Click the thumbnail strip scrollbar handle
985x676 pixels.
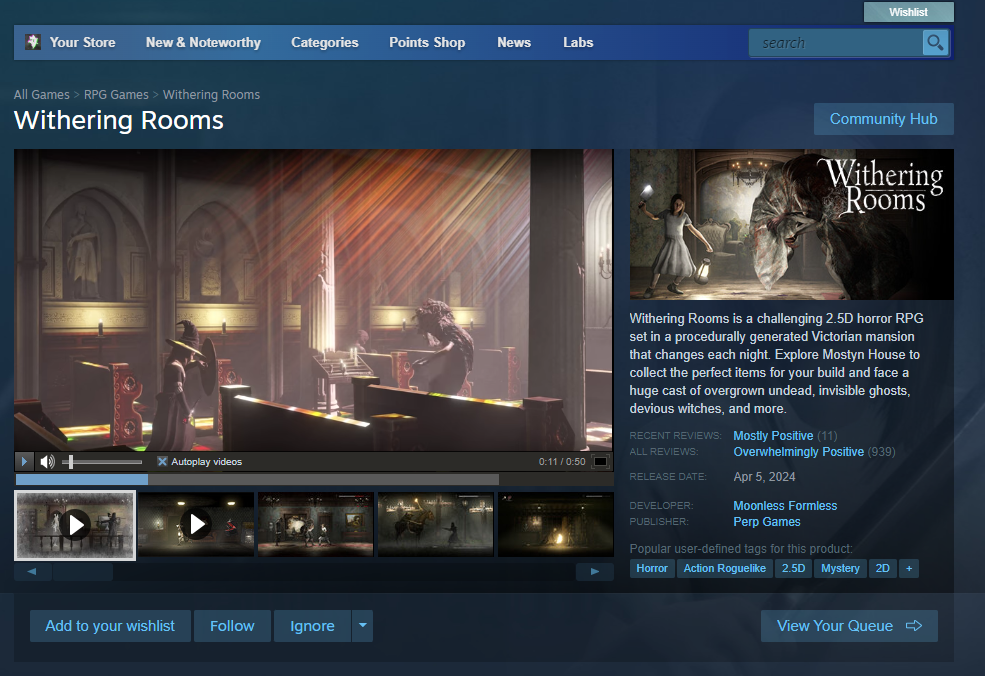(83, 571)
